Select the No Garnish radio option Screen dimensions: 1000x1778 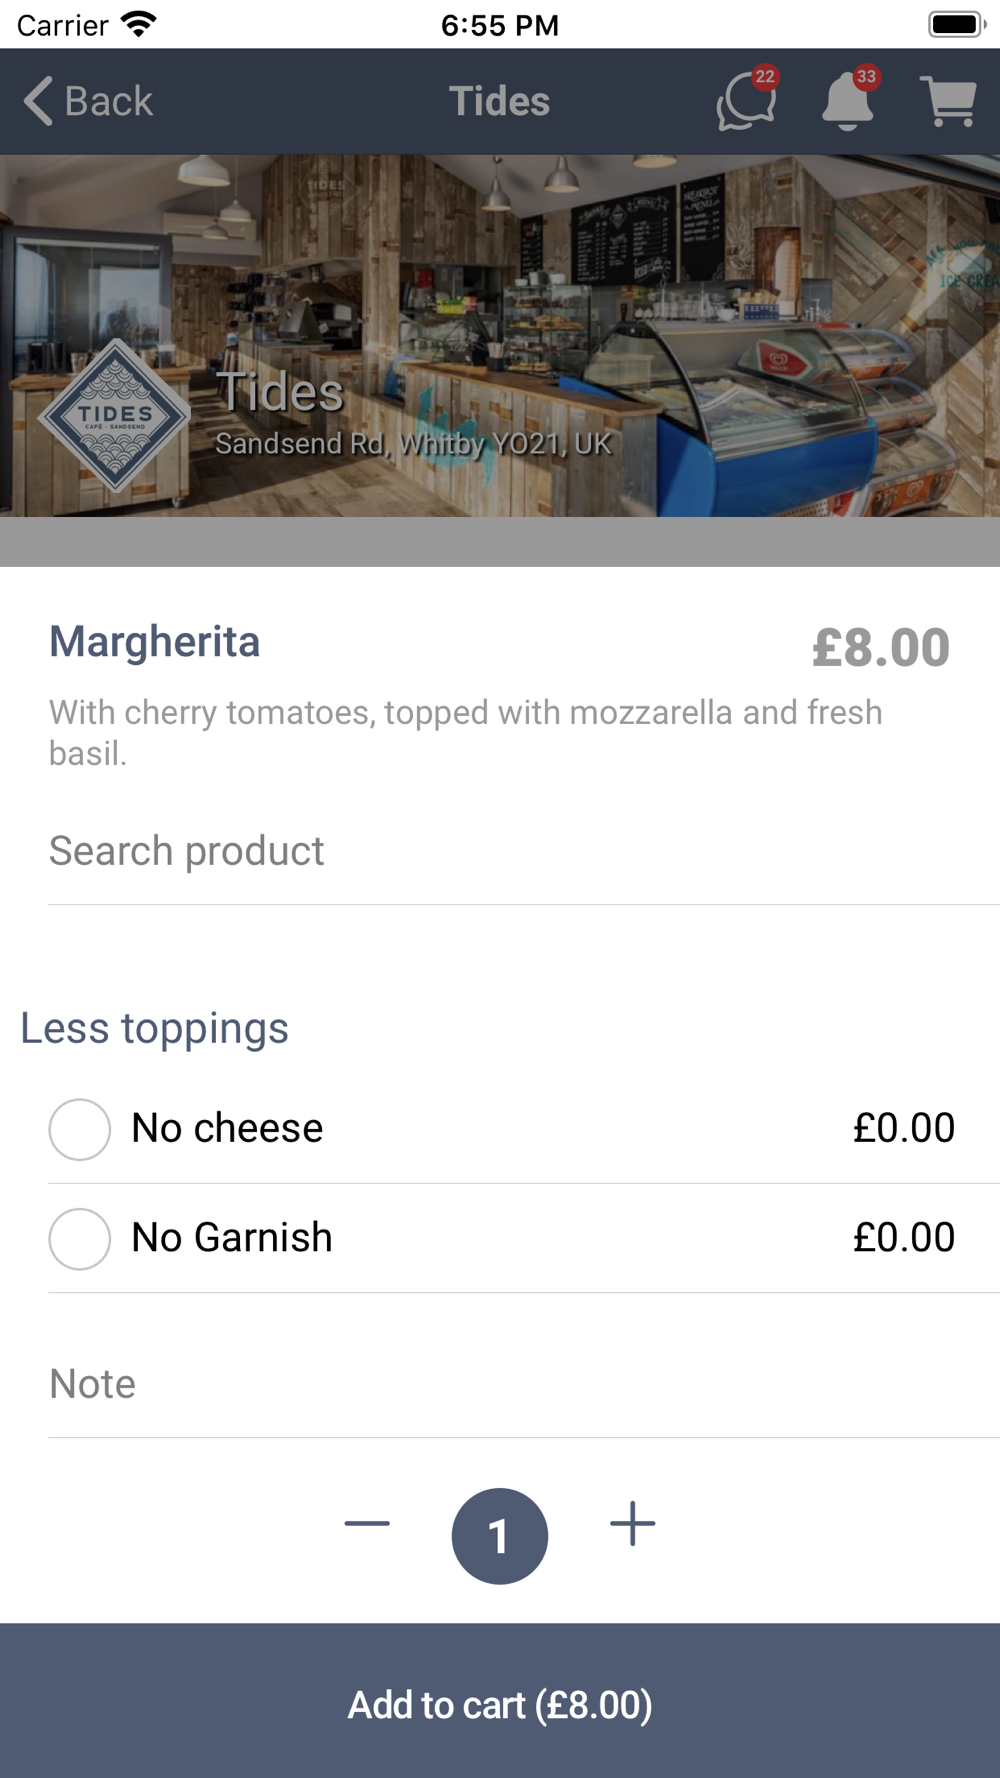coord(80,1238)
